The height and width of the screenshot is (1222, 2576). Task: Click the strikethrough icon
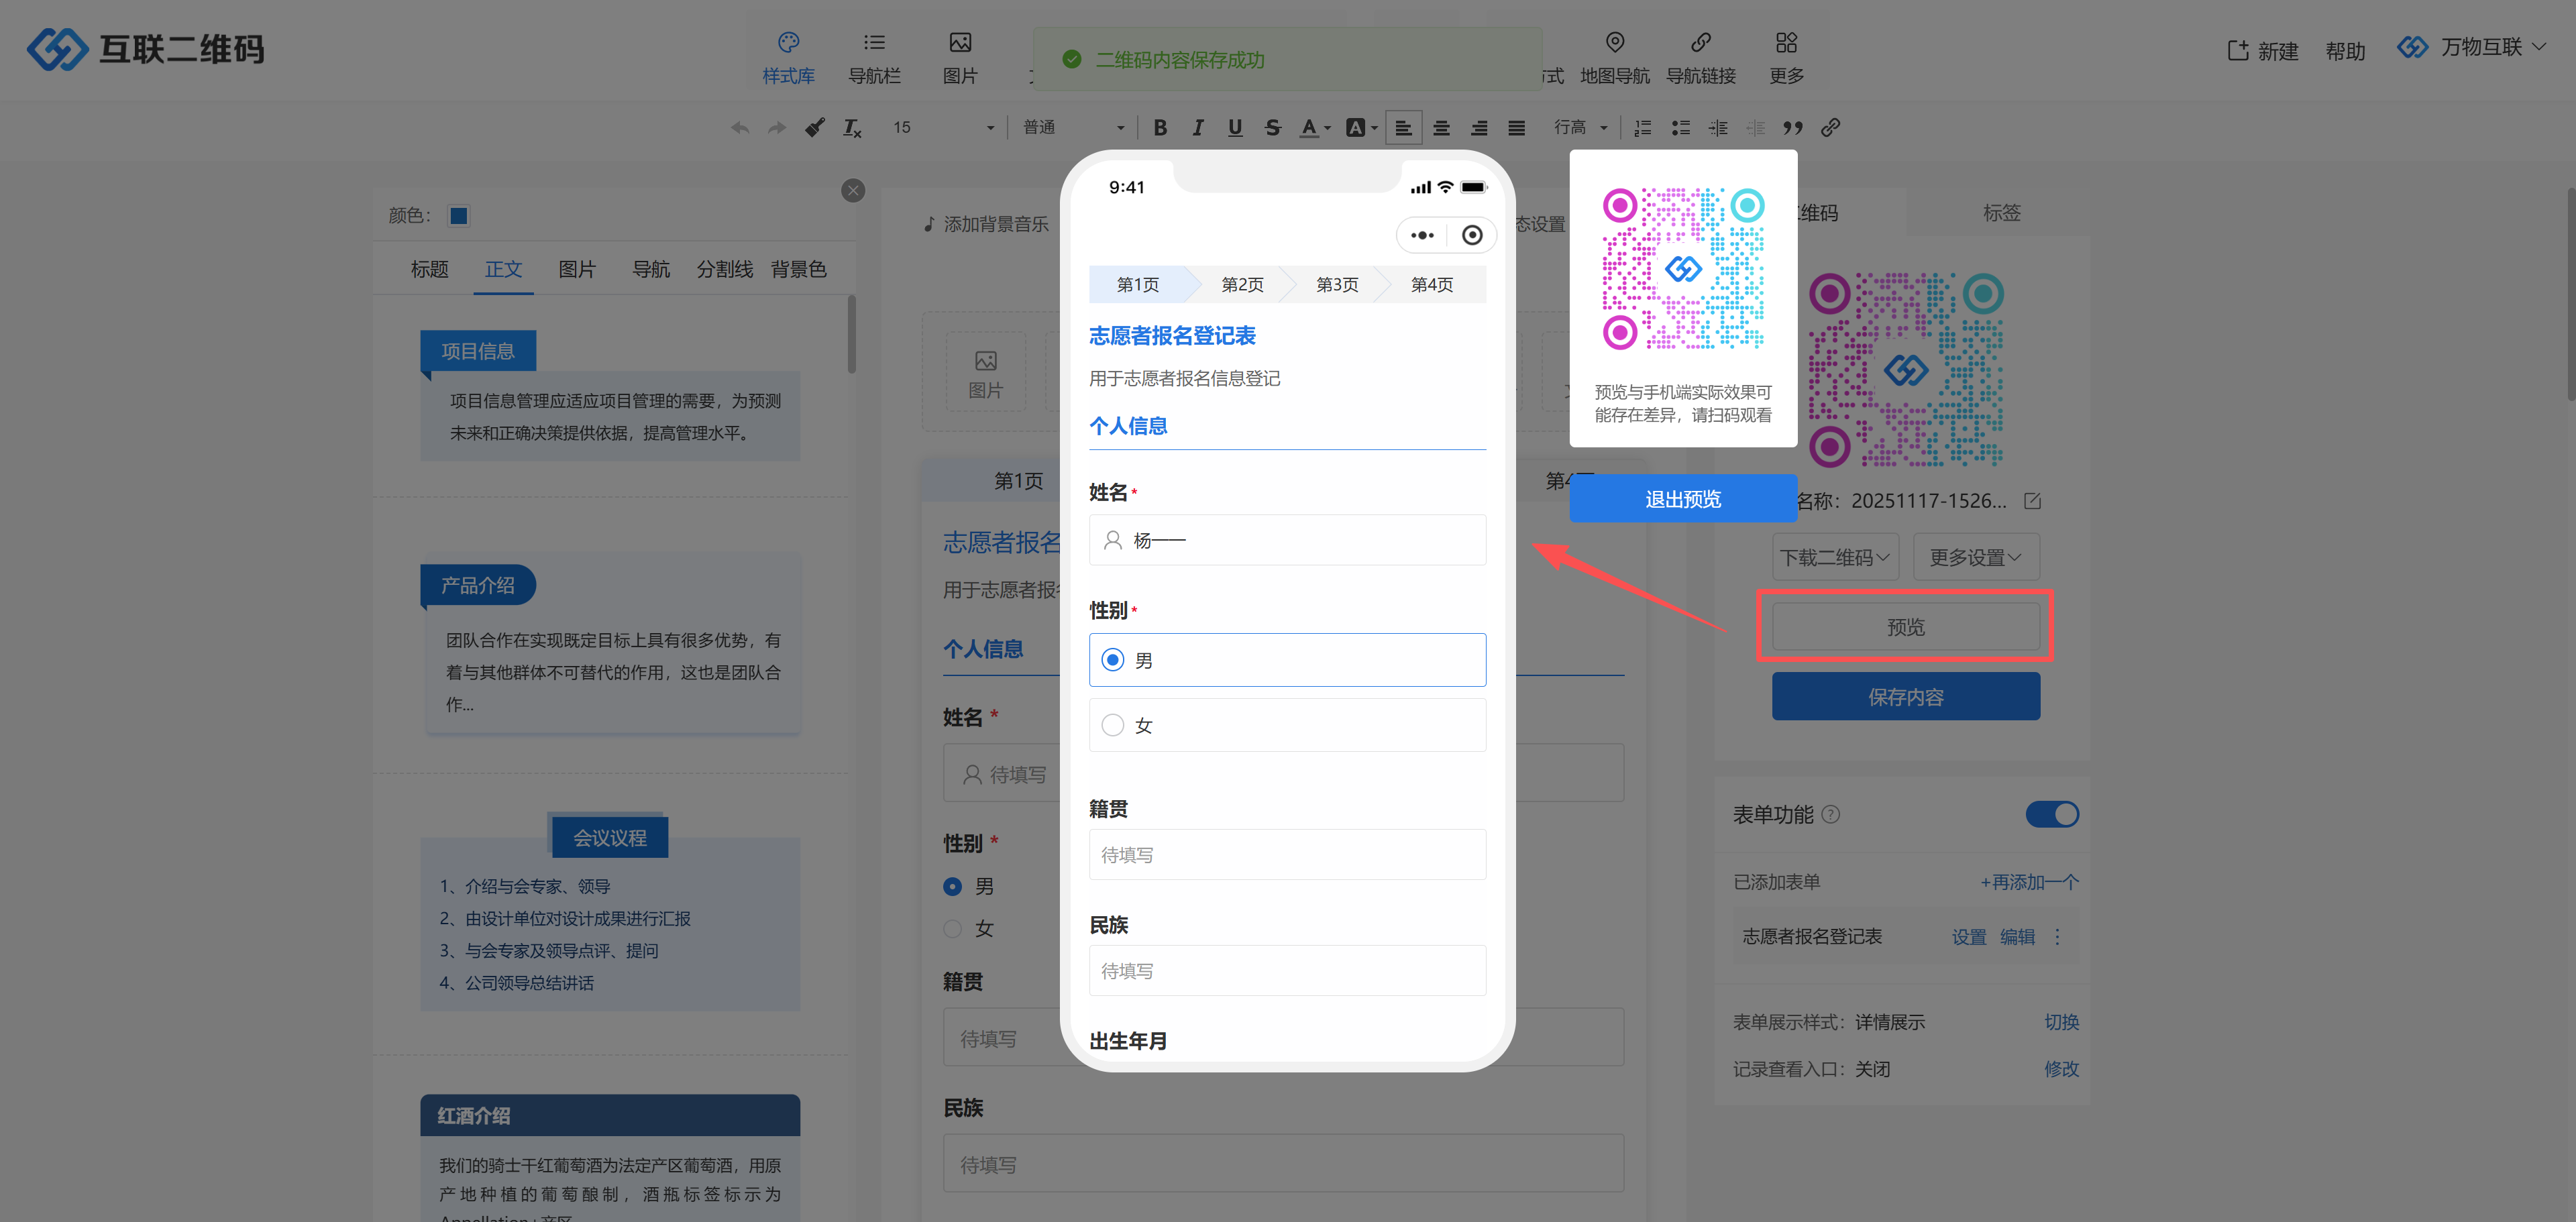(1272, 127)
